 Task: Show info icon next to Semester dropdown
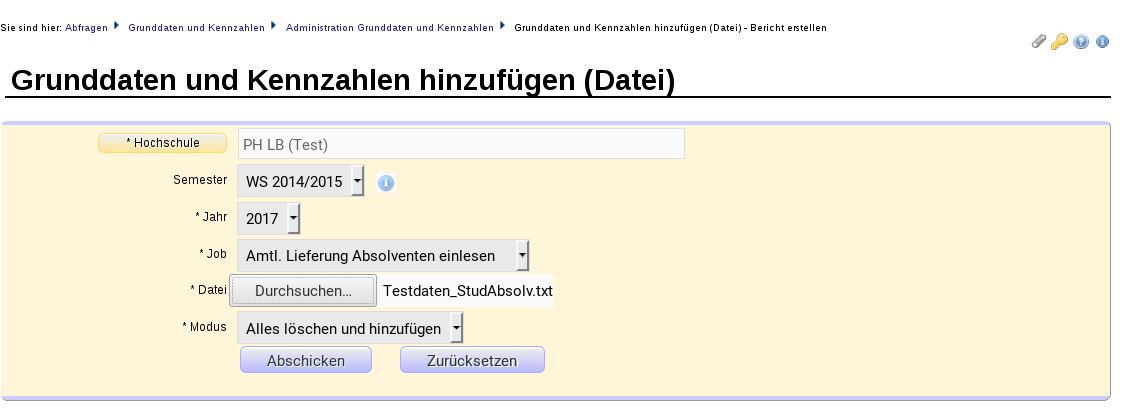click(x=386, y=183)
